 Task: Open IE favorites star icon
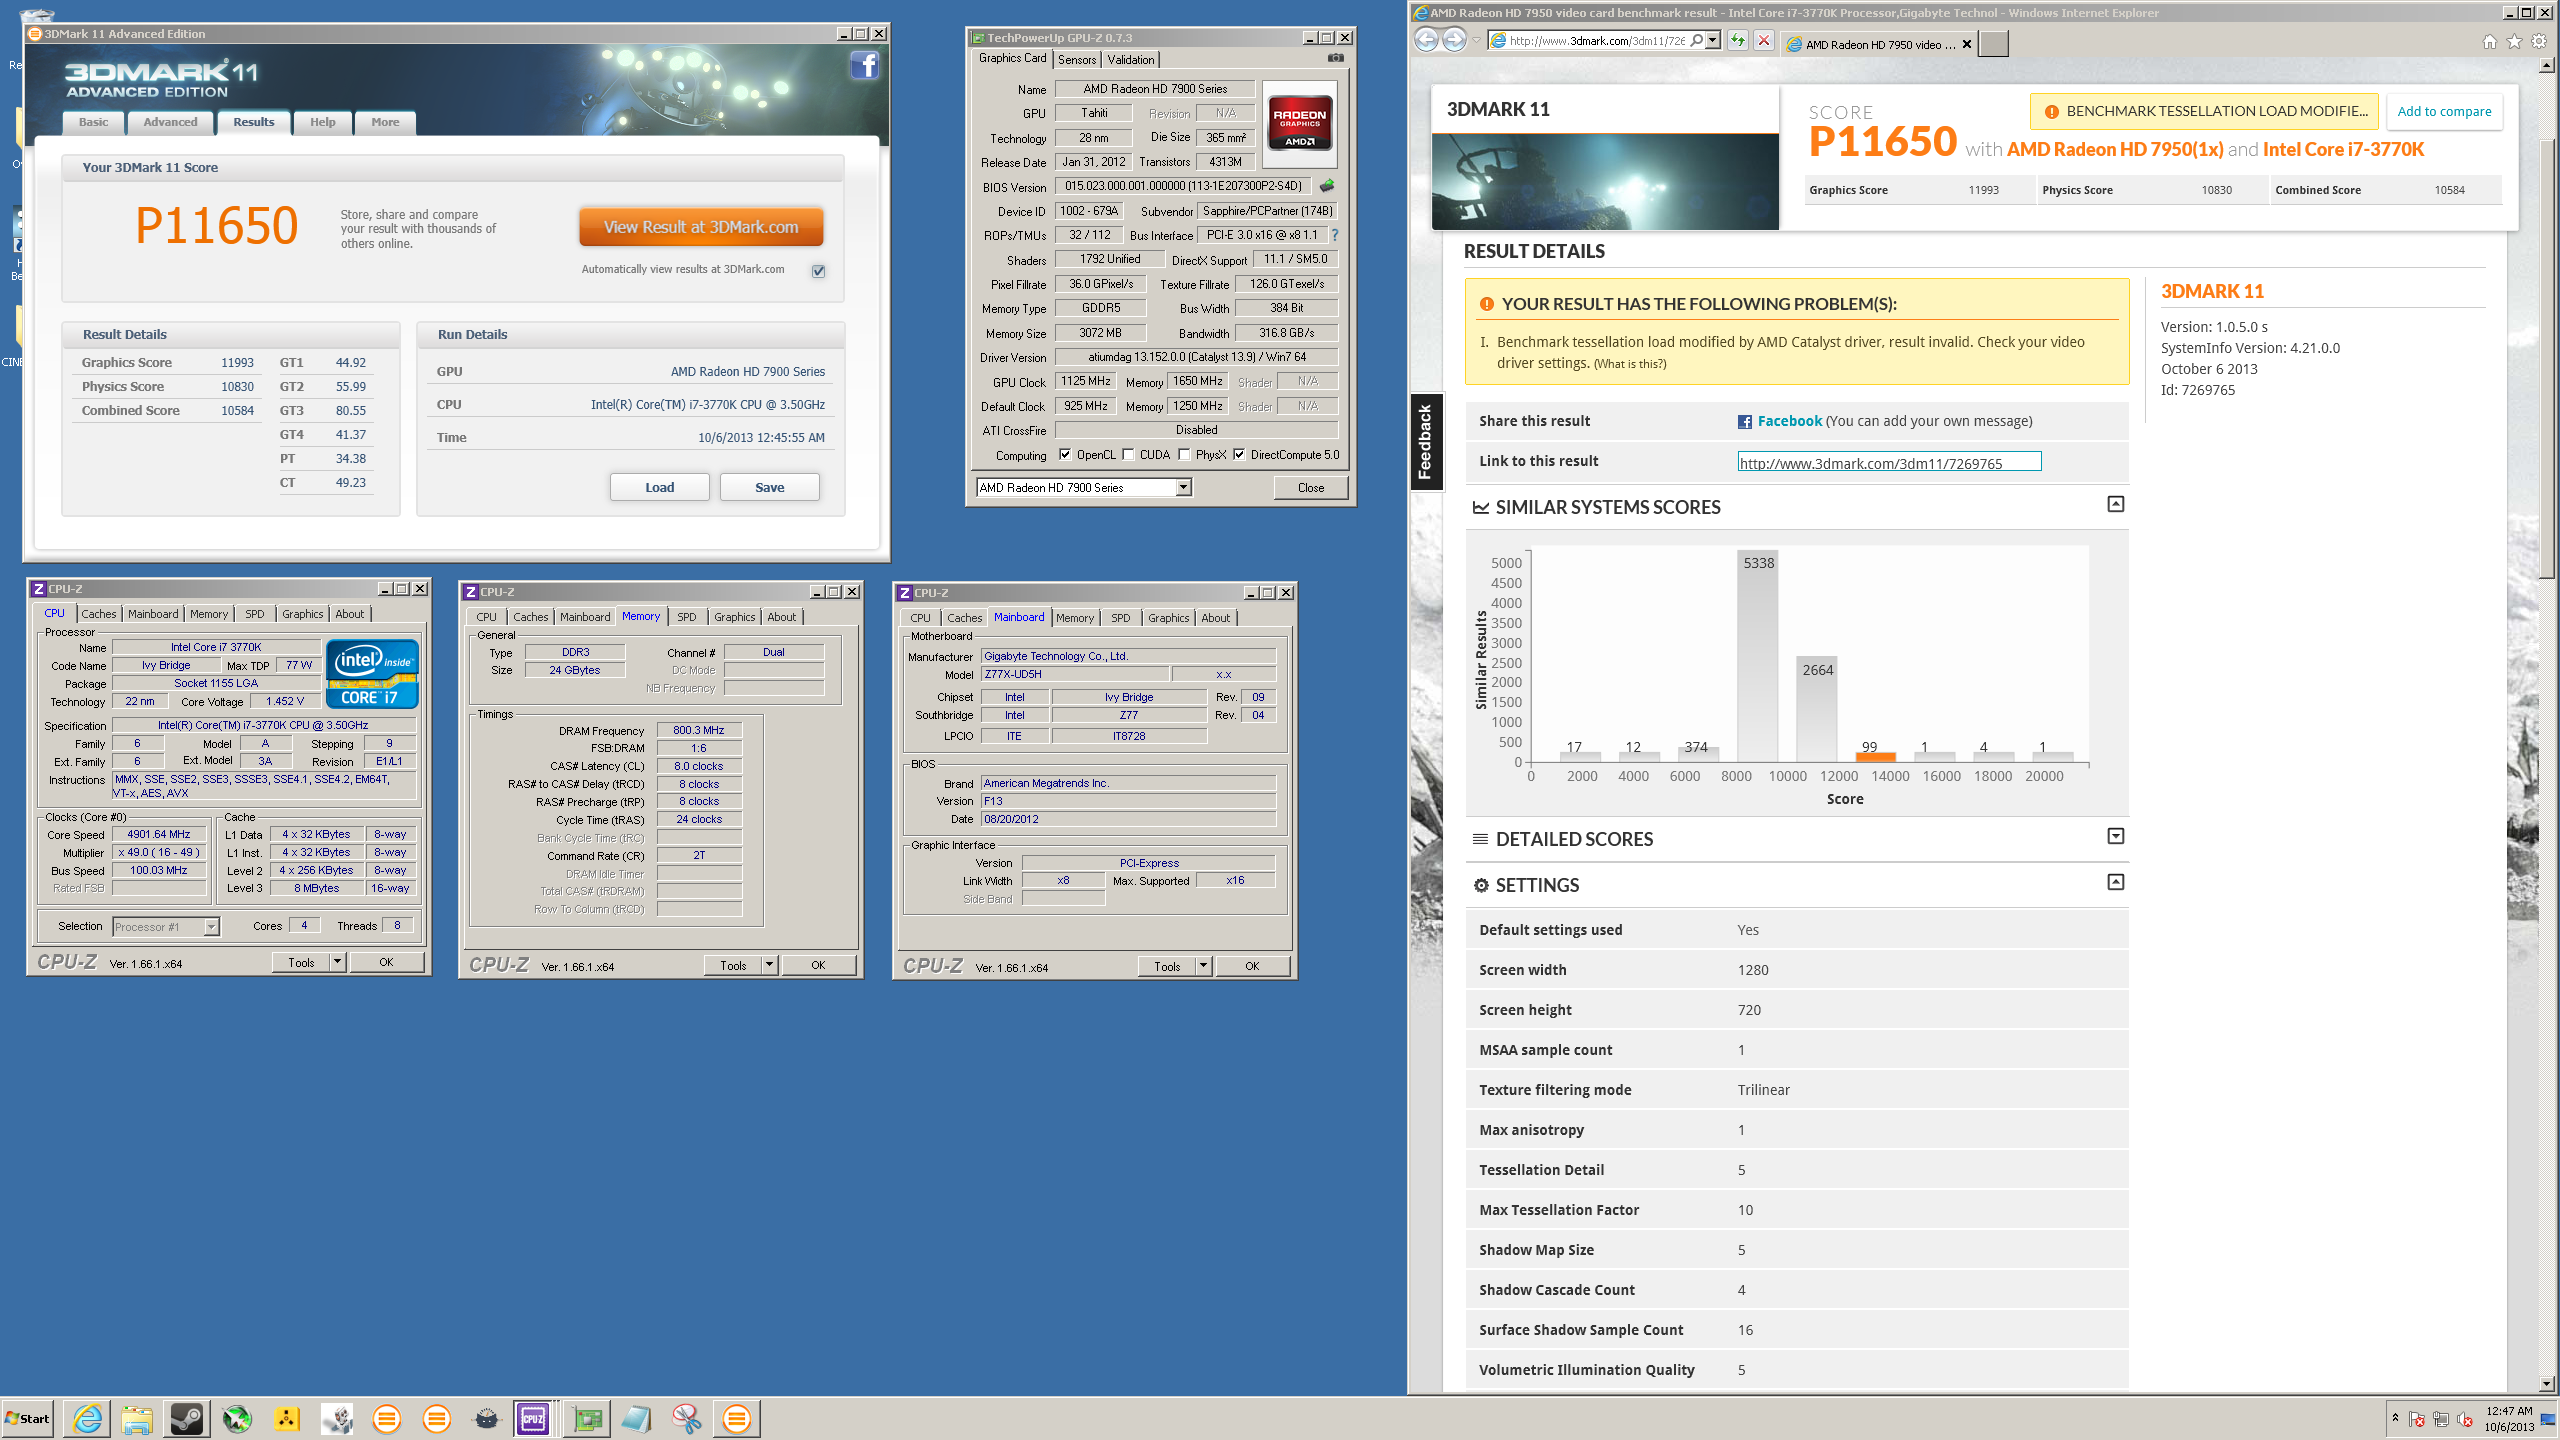pos(2514,42)
